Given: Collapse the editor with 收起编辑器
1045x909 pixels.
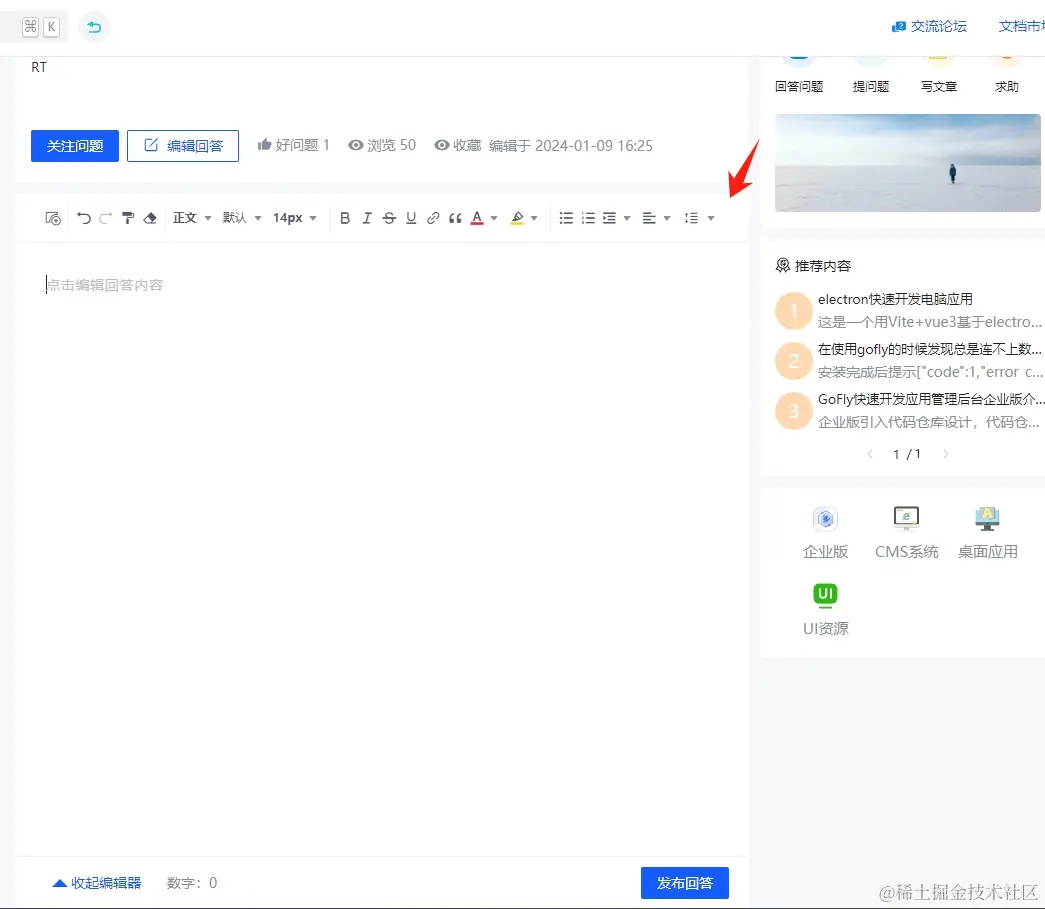Looking at the screenshot, I should (x=97, y=883).
